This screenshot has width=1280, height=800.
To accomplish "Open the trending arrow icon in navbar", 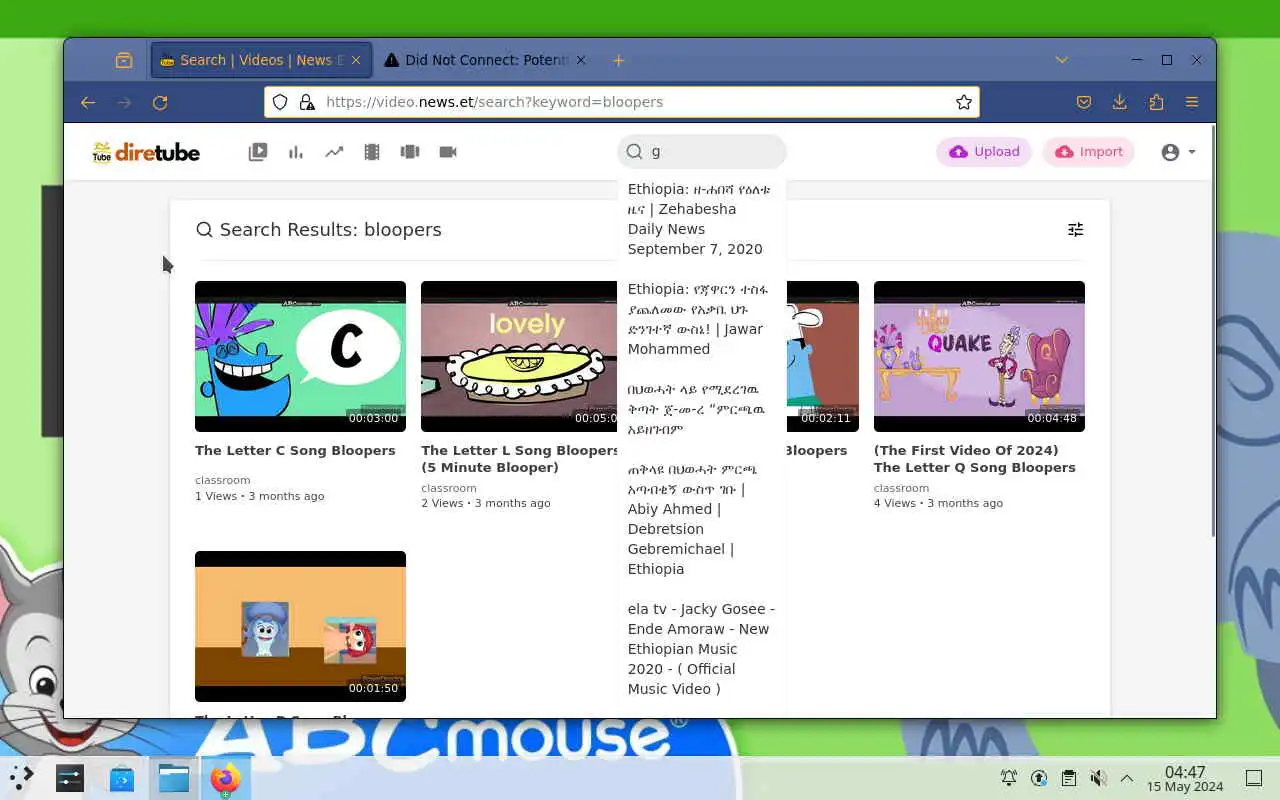I will (x=334, y=152).
